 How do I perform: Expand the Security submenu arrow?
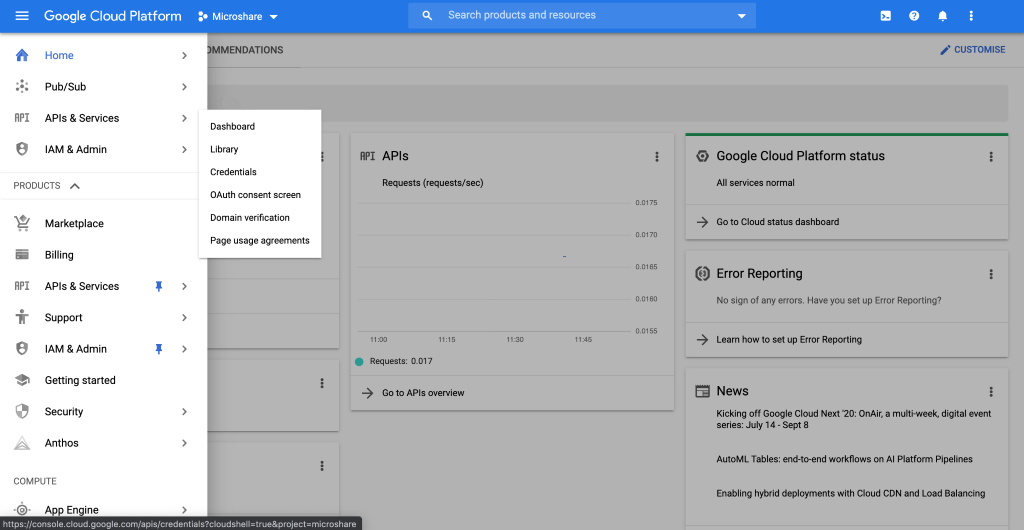click(x=184, y=412)
